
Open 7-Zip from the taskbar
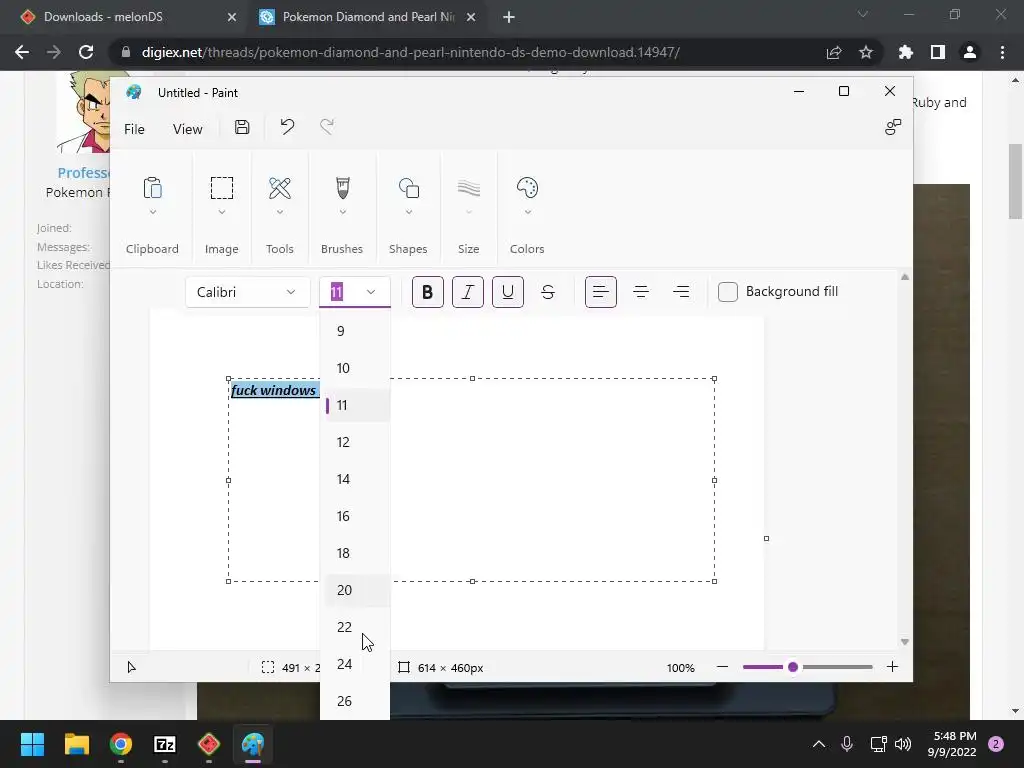(x=165, y=744)
